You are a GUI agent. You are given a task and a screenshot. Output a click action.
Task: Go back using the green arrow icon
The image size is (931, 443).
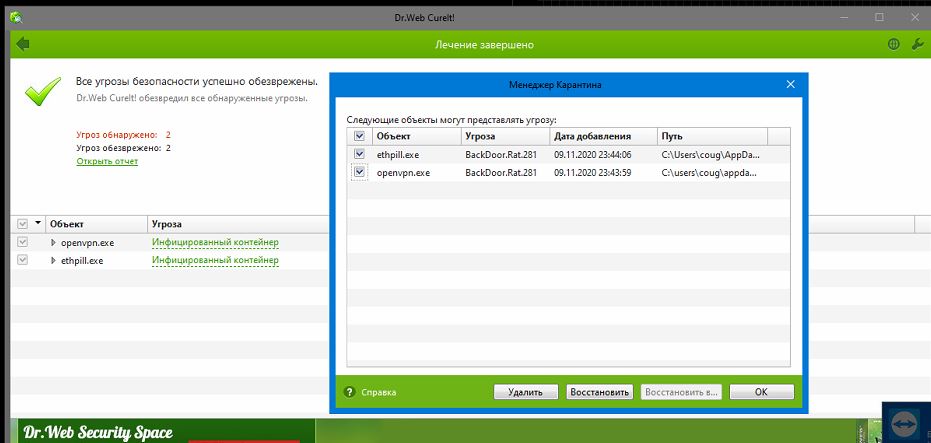pos(23,45)
